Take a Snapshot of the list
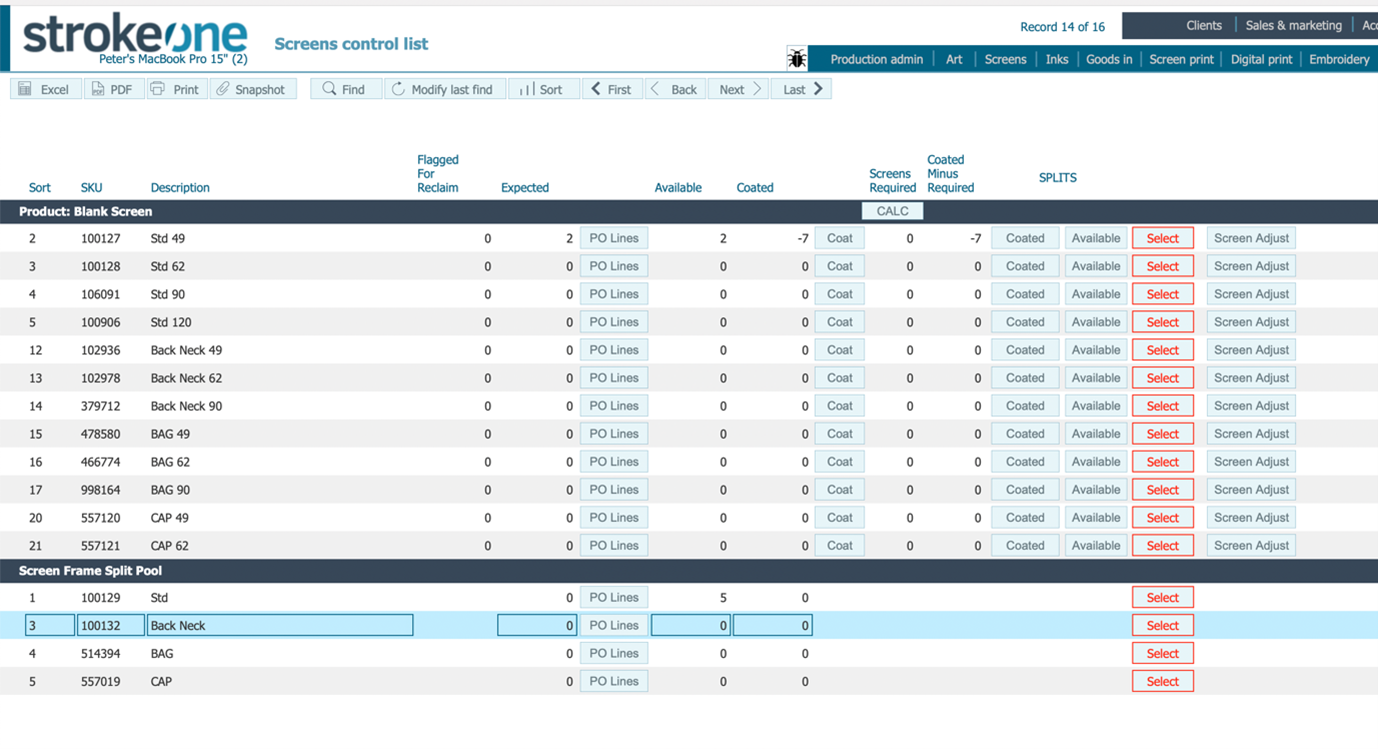 (252, 89)
